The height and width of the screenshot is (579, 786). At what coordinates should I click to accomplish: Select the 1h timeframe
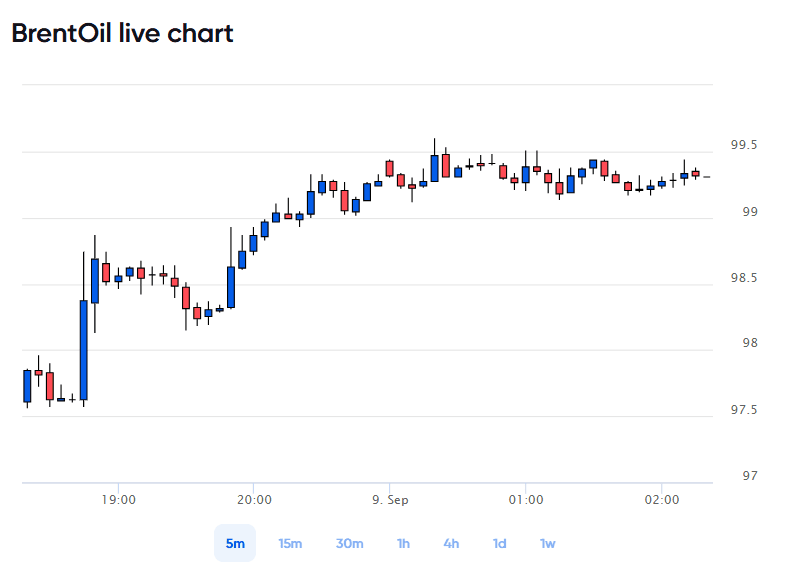pos(404,543)
